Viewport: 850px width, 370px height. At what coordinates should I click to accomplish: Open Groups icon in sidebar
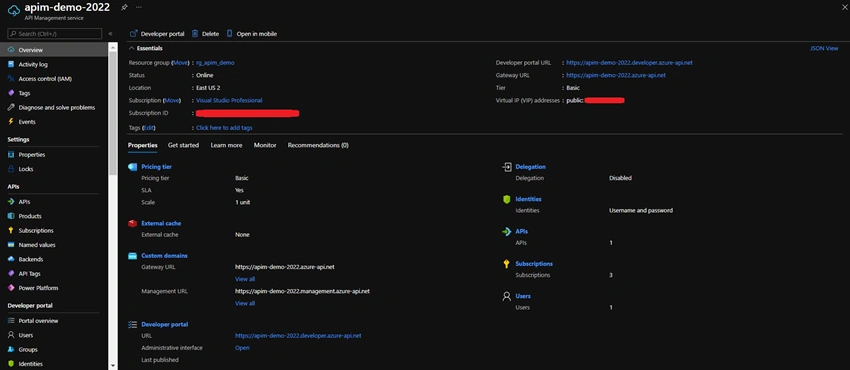pos(11,349)
